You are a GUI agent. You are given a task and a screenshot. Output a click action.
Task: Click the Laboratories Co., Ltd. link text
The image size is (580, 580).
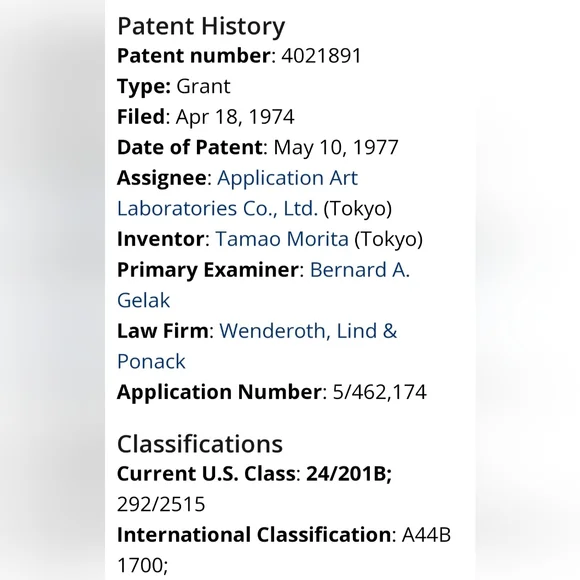(217, 208)
